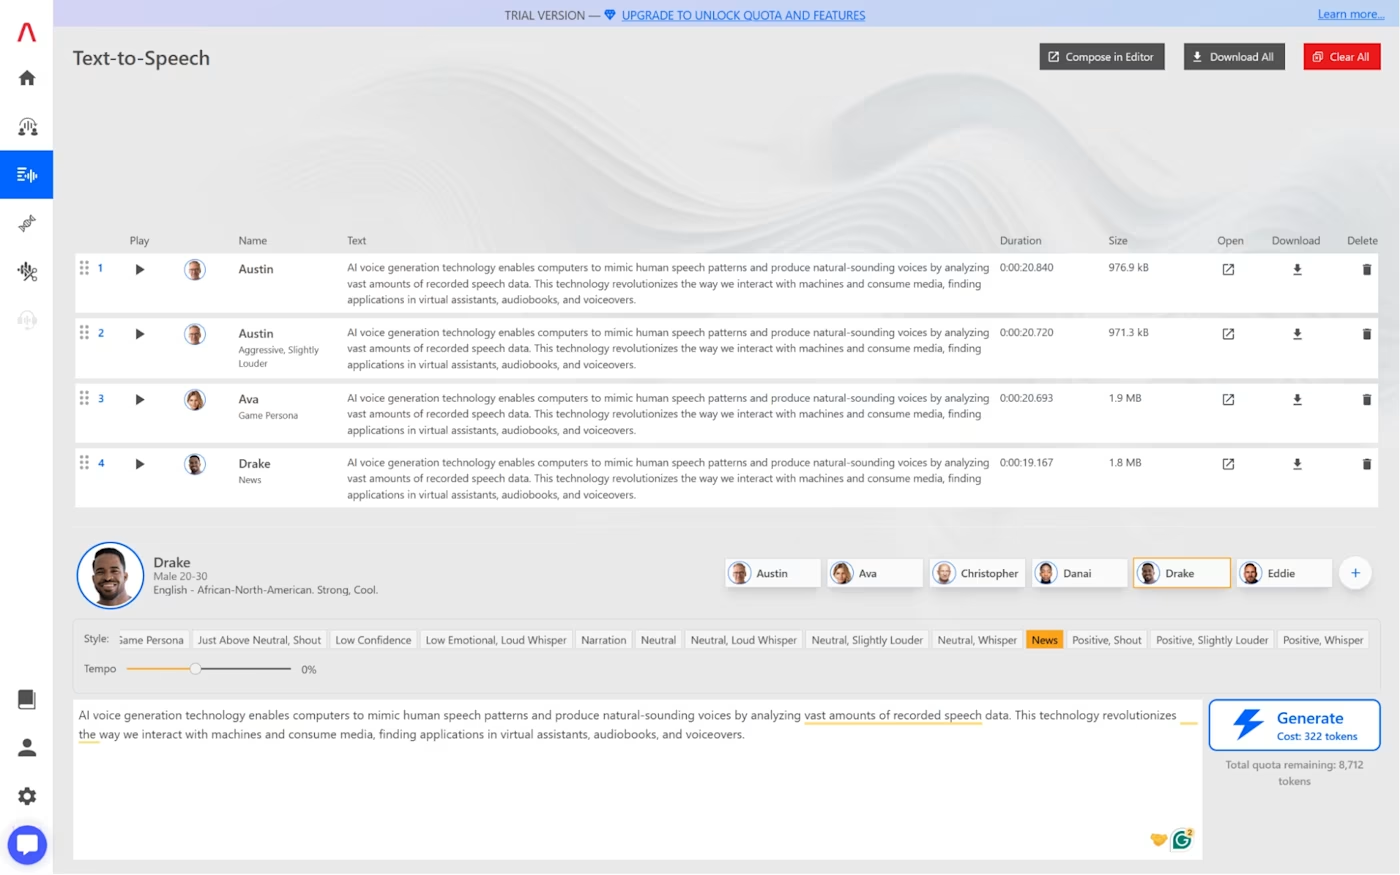Open the settings gear in the sidebar
The width and height of the screenshot is (1400, 875).
click(x=27, y=796)
